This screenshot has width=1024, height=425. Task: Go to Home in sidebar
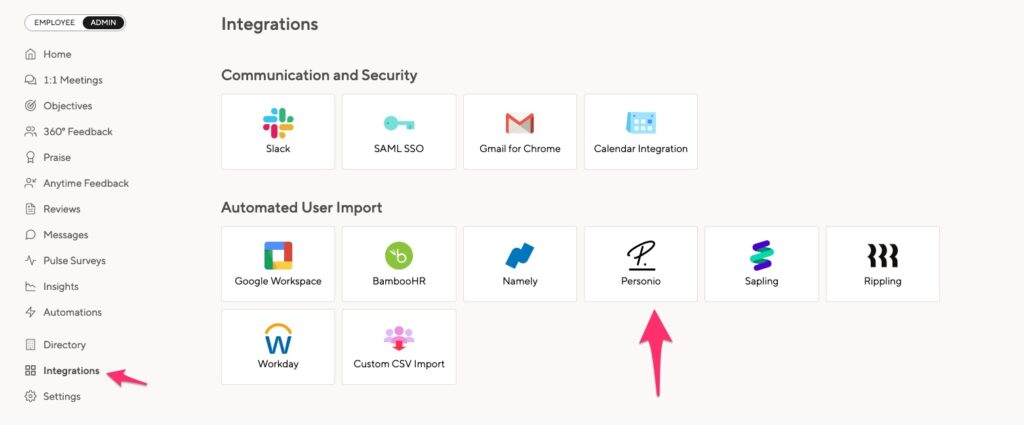coord(57,54)
